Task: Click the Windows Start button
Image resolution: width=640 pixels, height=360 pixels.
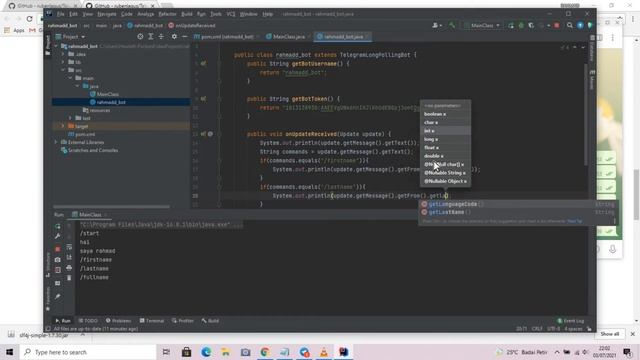Action: click(9, 352)
